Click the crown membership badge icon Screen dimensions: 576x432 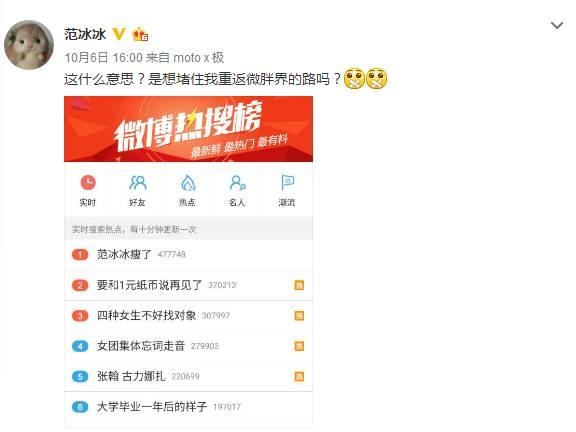(x=140, y=34)
